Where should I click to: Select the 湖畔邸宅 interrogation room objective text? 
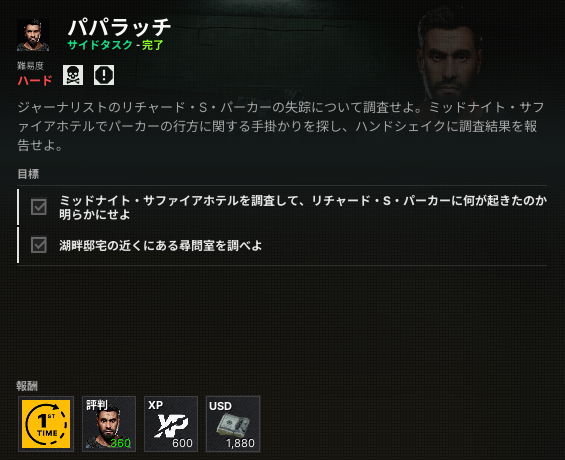160,245
